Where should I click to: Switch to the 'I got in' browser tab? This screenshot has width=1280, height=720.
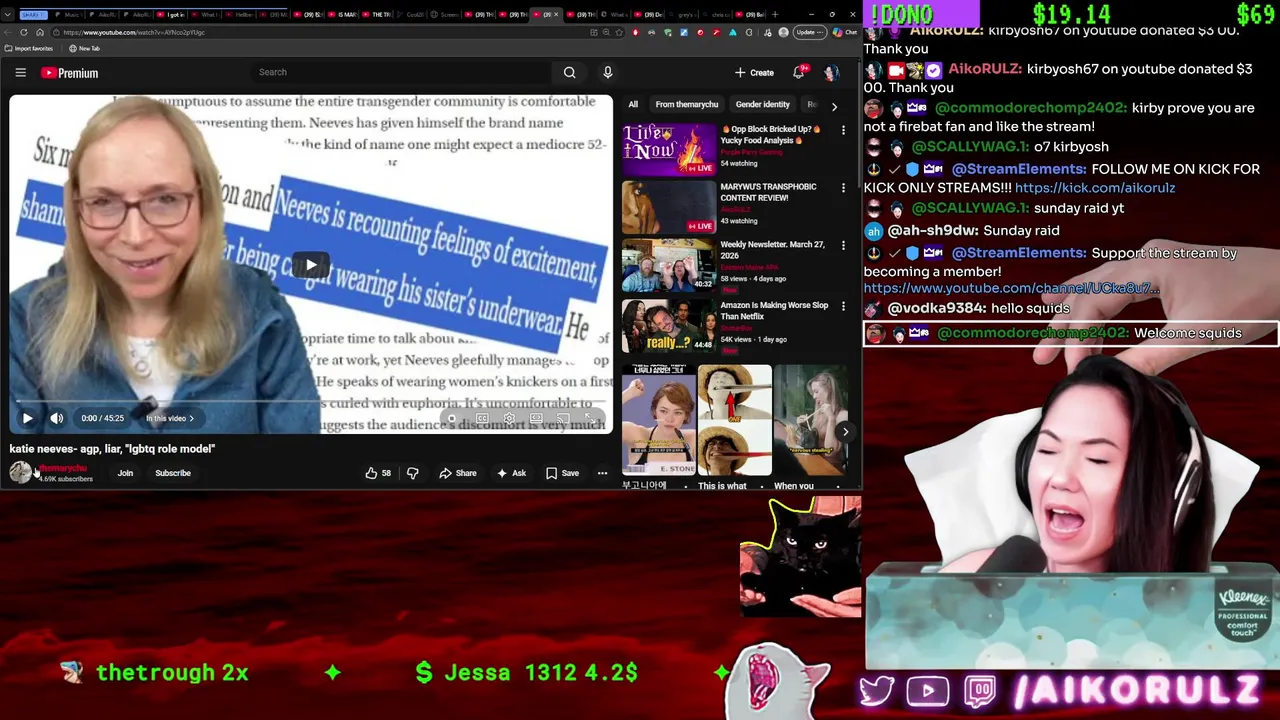coord(173,15)
